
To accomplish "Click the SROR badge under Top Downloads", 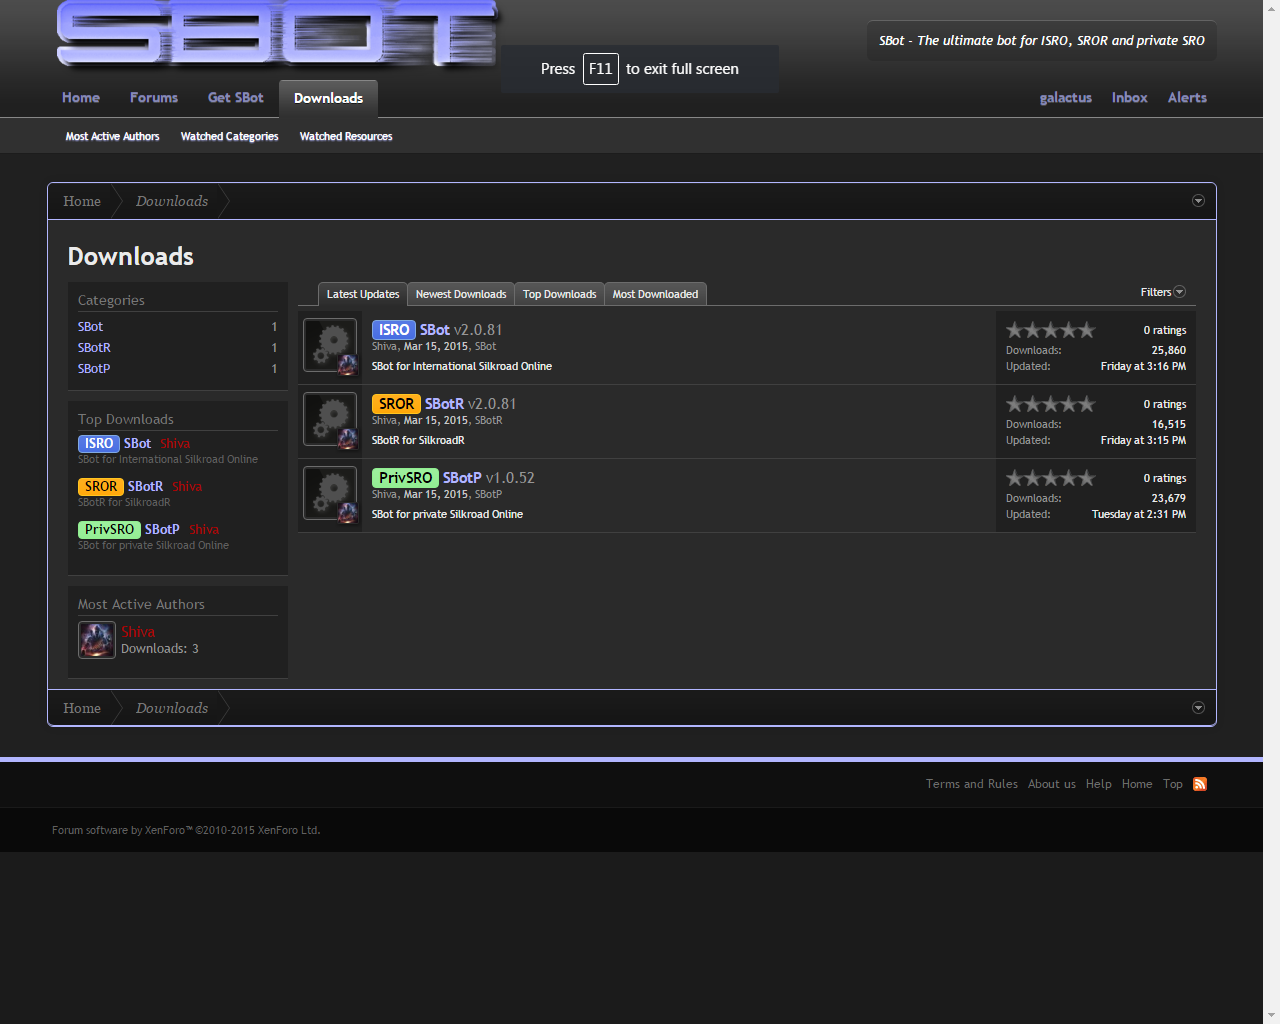I will coord(101,487).
